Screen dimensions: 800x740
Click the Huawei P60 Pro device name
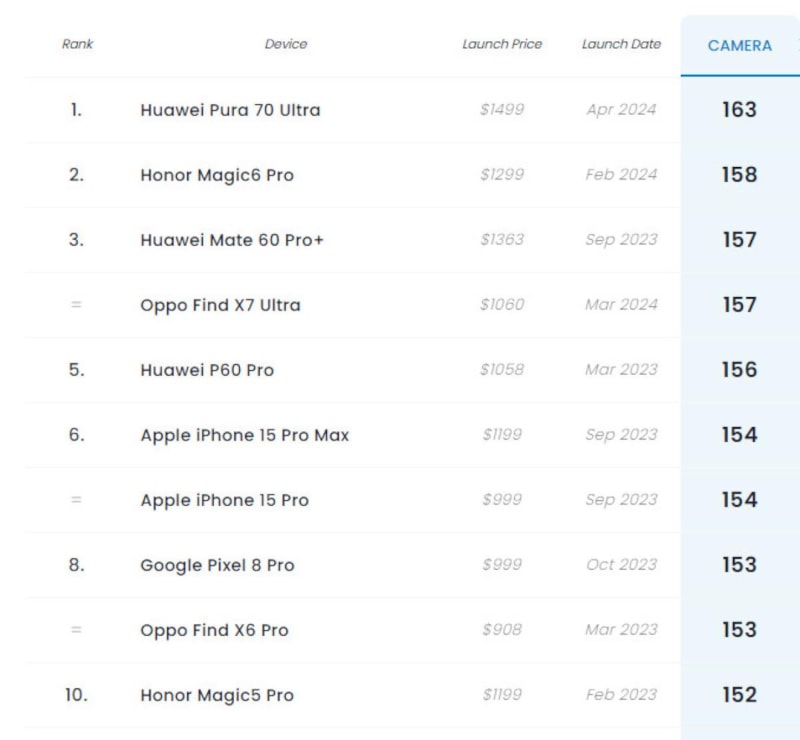(207, 370)
